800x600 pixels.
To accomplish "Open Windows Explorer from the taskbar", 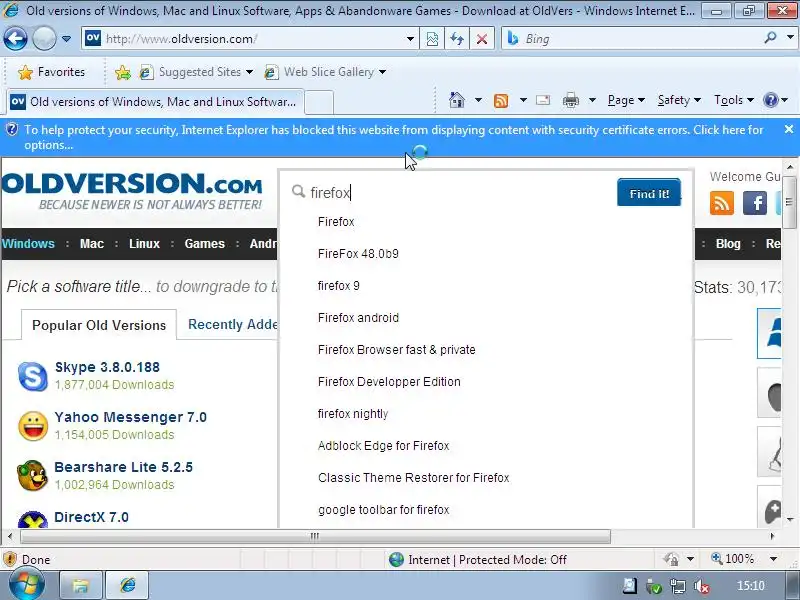I will 81,585.
